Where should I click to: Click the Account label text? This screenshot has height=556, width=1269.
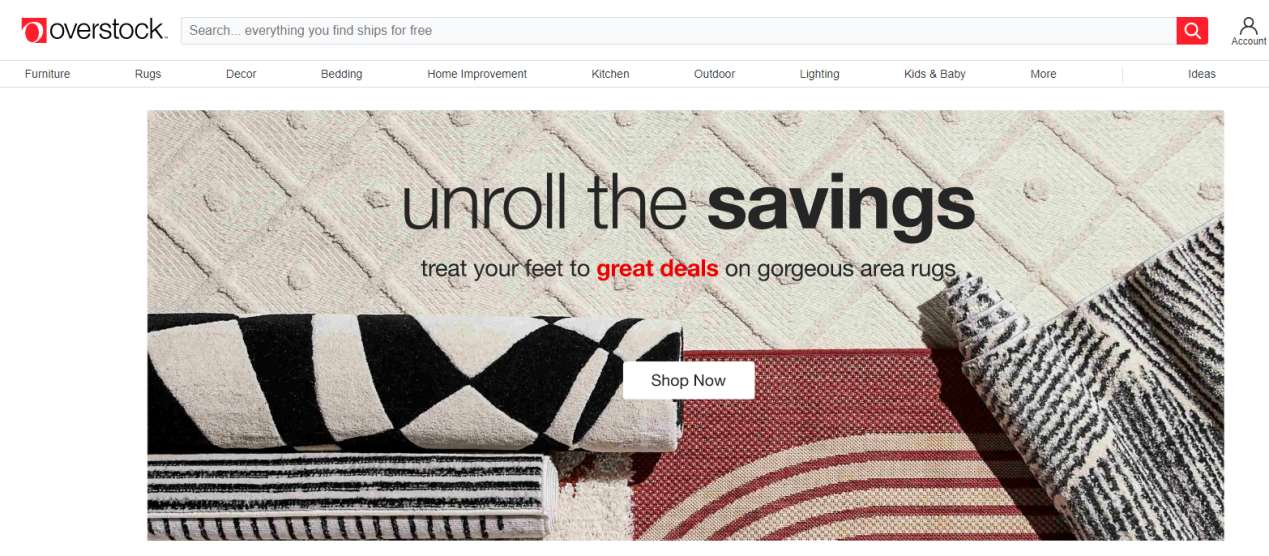coord(1249,42)
